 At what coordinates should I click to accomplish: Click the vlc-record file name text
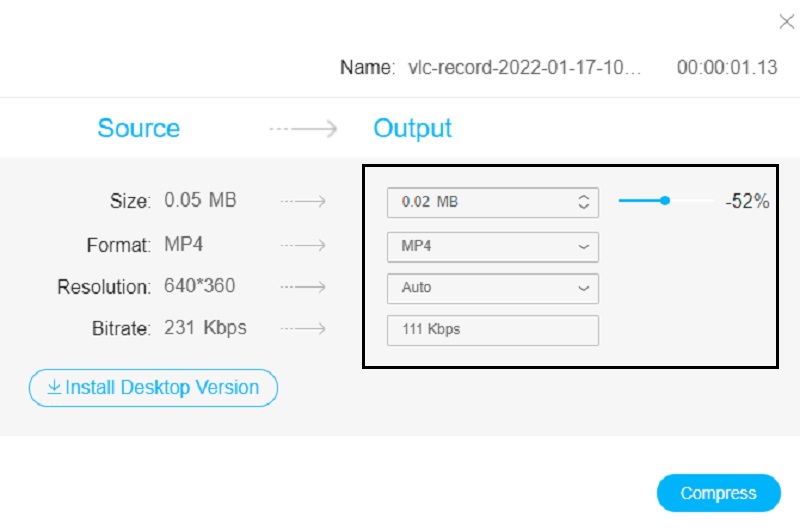pos(524,69)
